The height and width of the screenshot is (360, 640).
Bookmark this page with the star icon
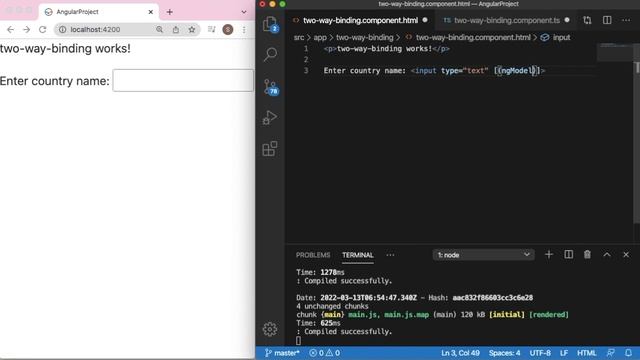point(192,29)
